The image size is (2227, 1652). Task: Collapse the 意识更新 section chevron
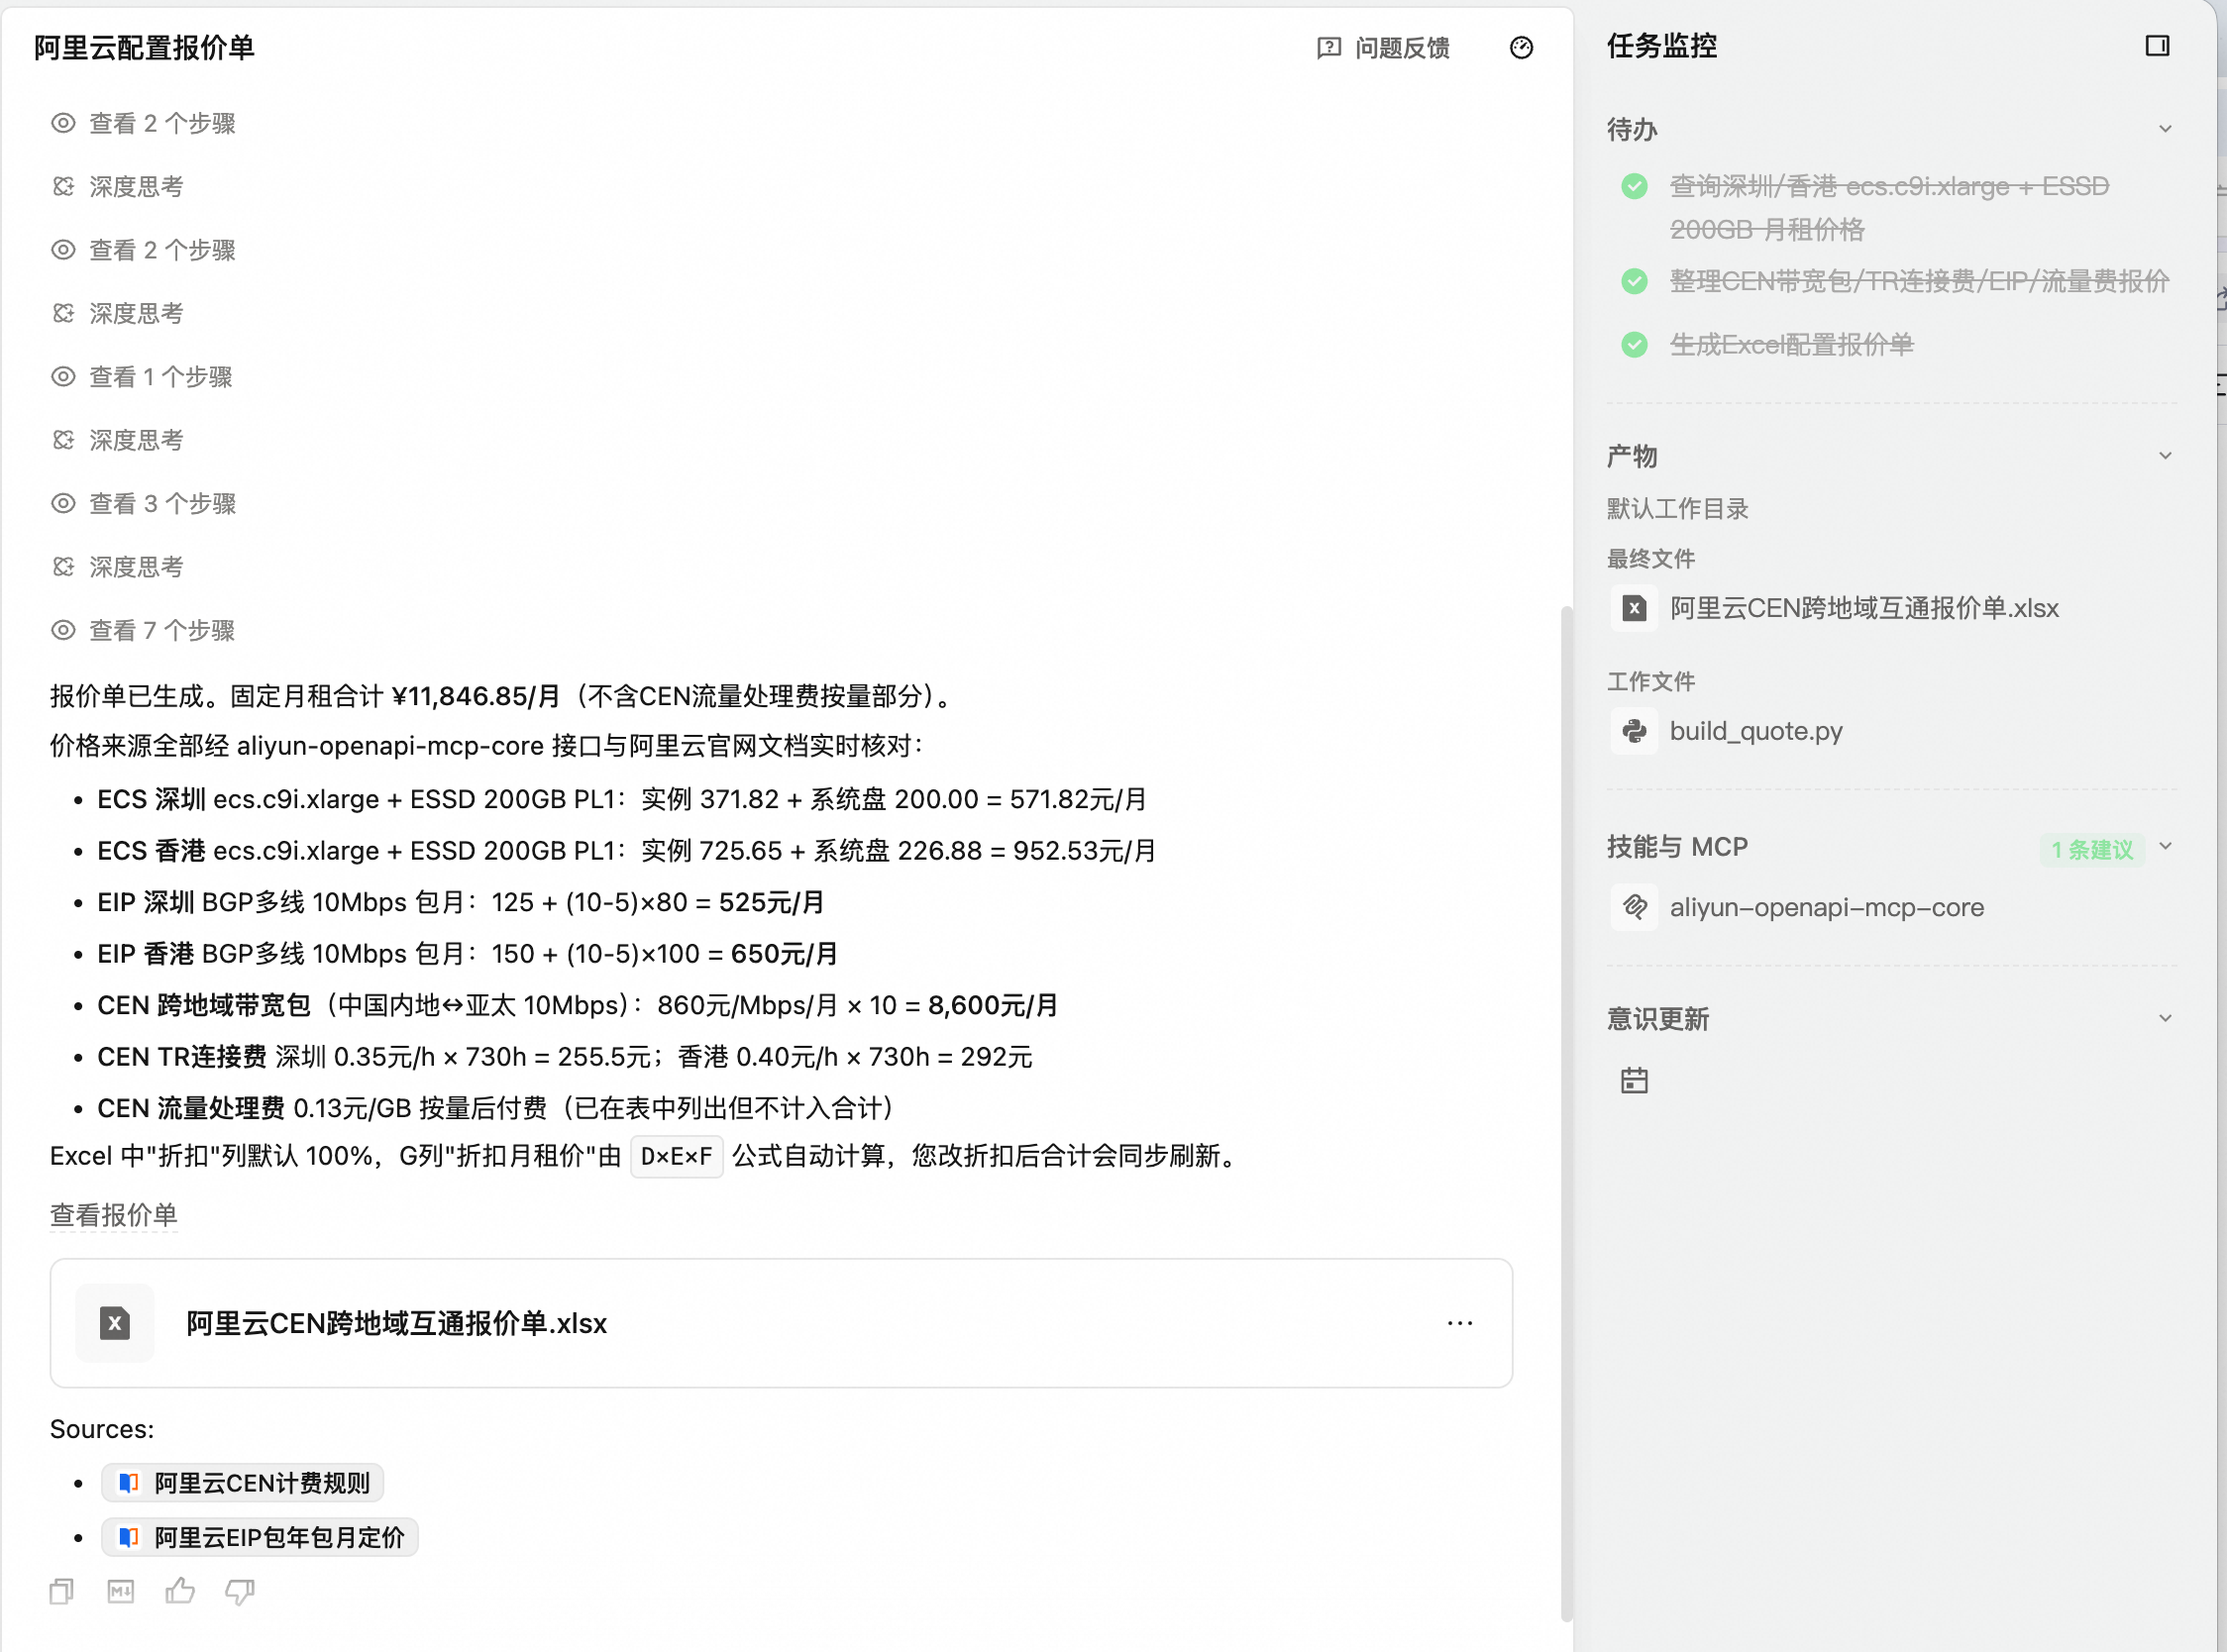[x=2165, y=1018]
